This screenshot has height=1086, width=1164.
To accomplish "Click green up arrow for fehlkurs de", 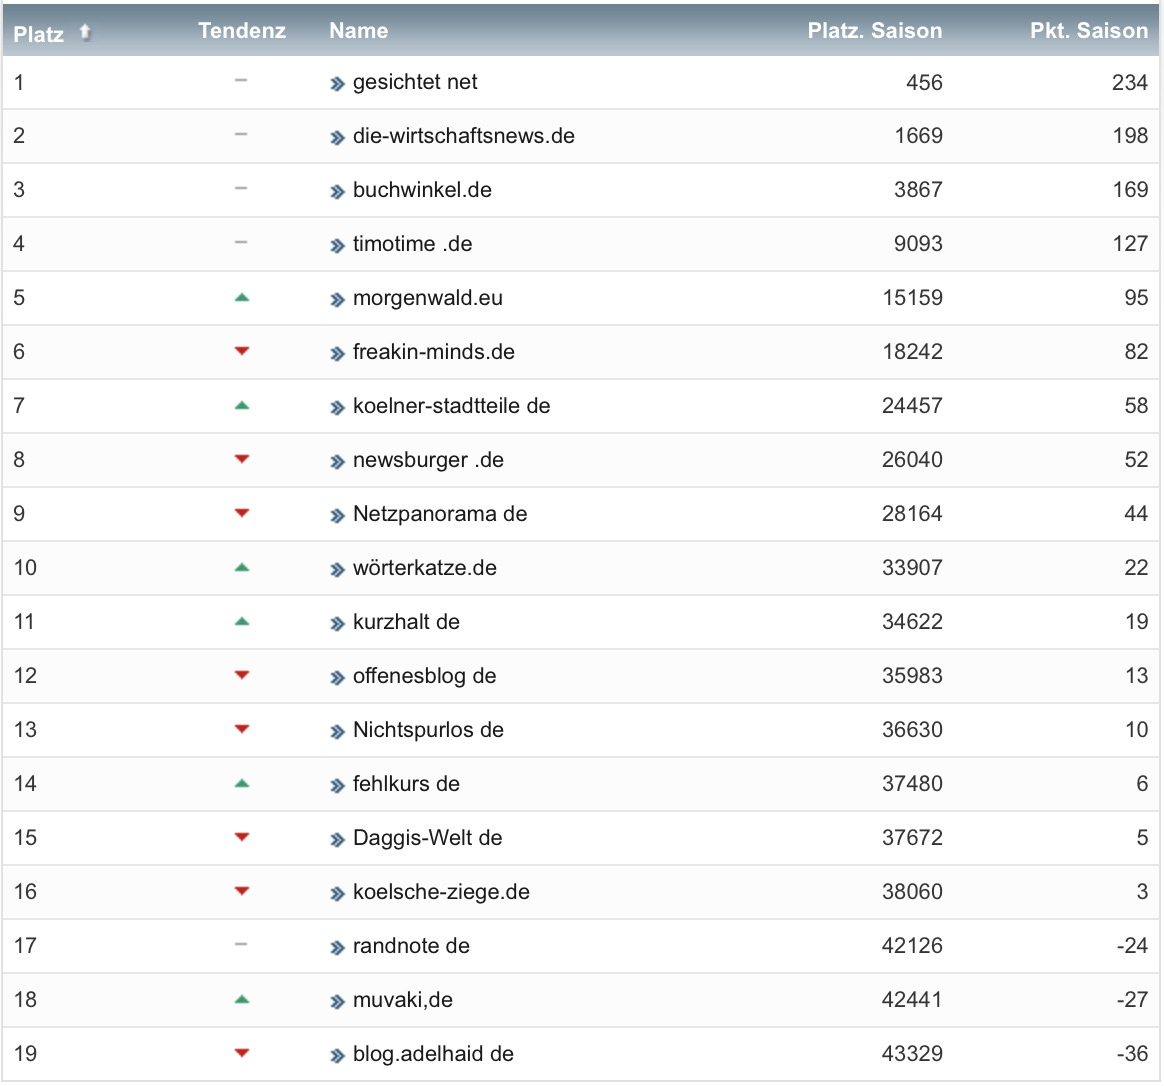I will [241, 783].
